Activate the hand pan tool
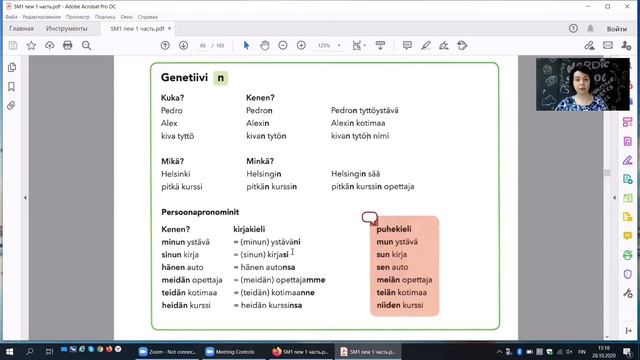640x360 pixels. (264, 45)
